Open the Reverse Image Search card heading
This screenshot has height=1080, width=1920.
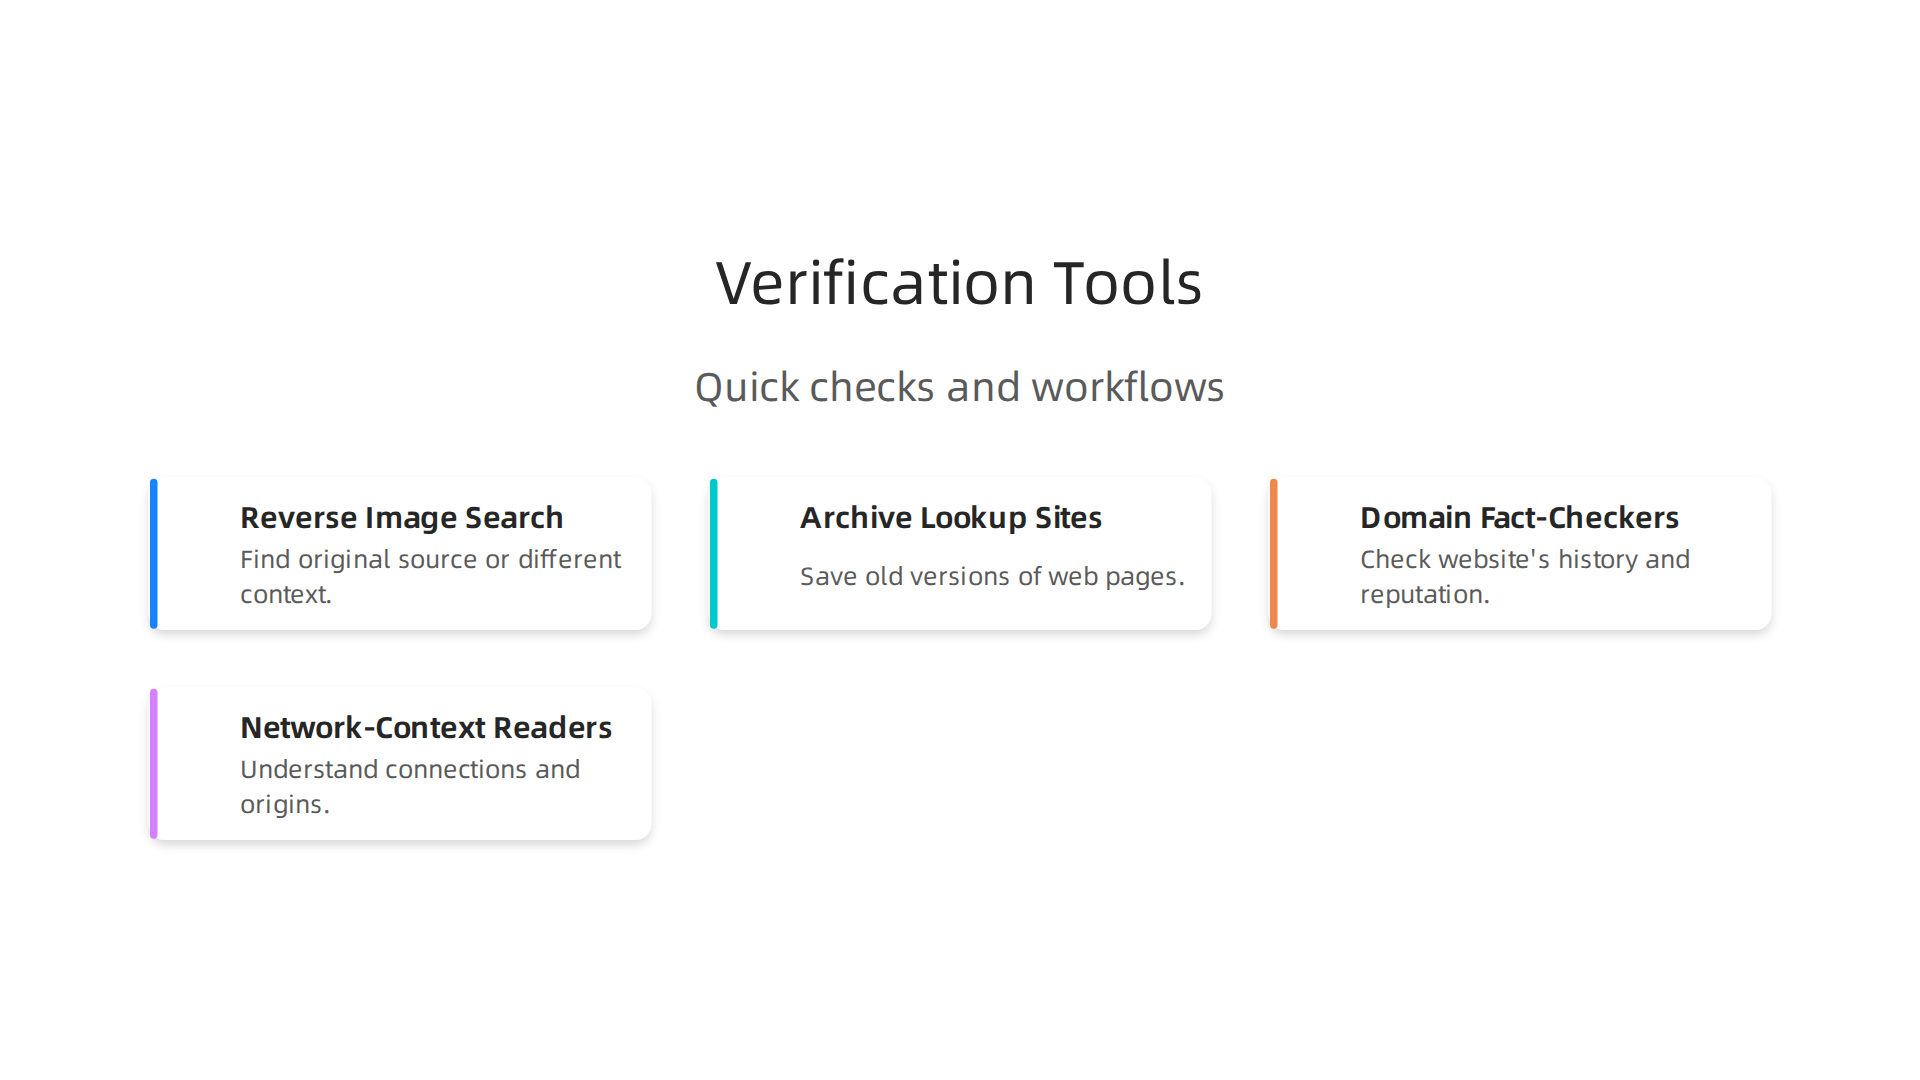(402, 518)
